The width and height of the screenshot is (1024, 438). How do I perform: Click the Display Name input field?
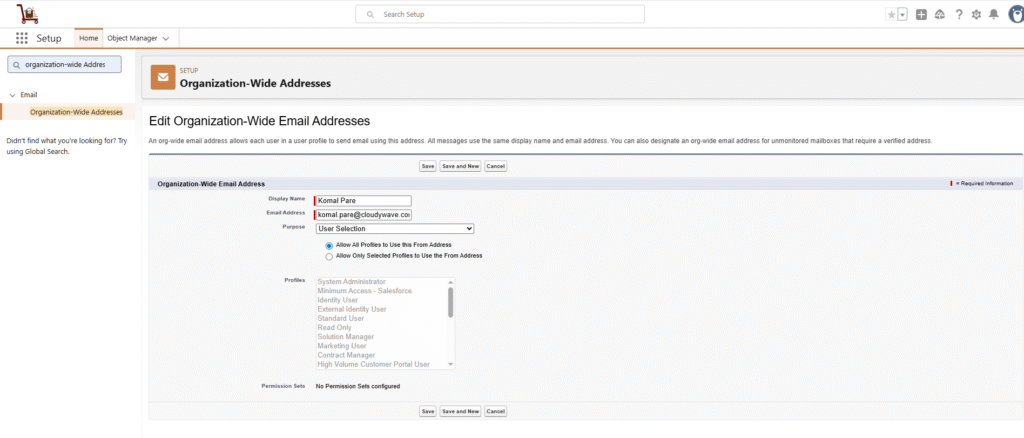click(x=363, y=201)
